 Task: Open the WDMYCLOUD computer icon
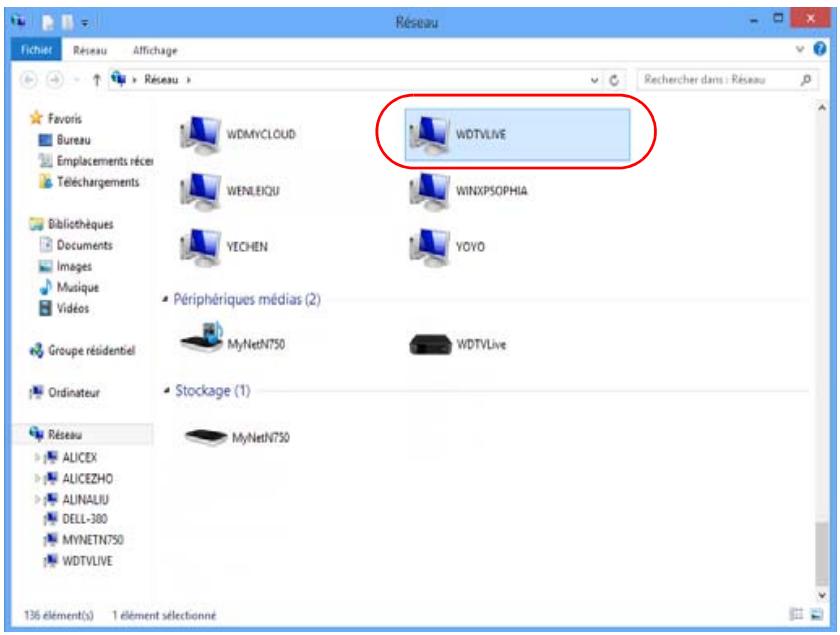click(200, 135)
